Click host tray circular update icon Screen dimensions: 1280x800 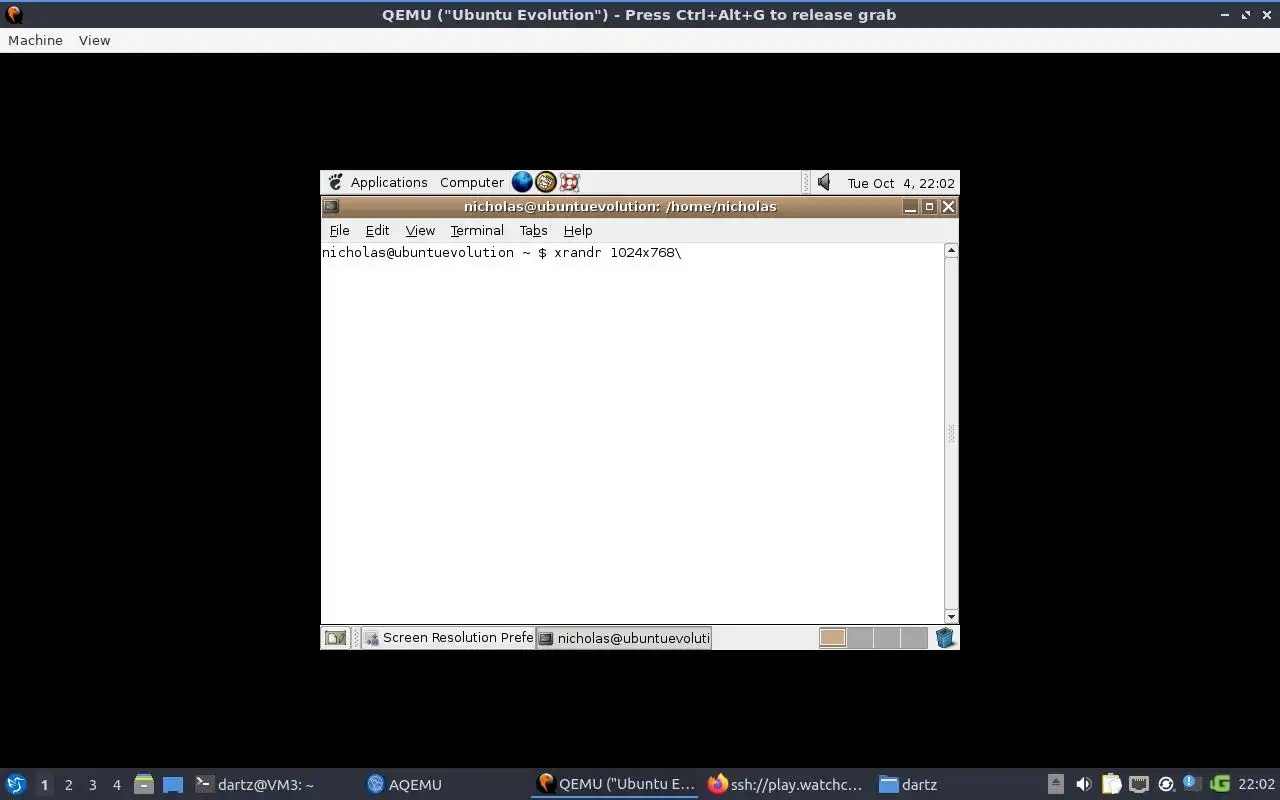1165,784
